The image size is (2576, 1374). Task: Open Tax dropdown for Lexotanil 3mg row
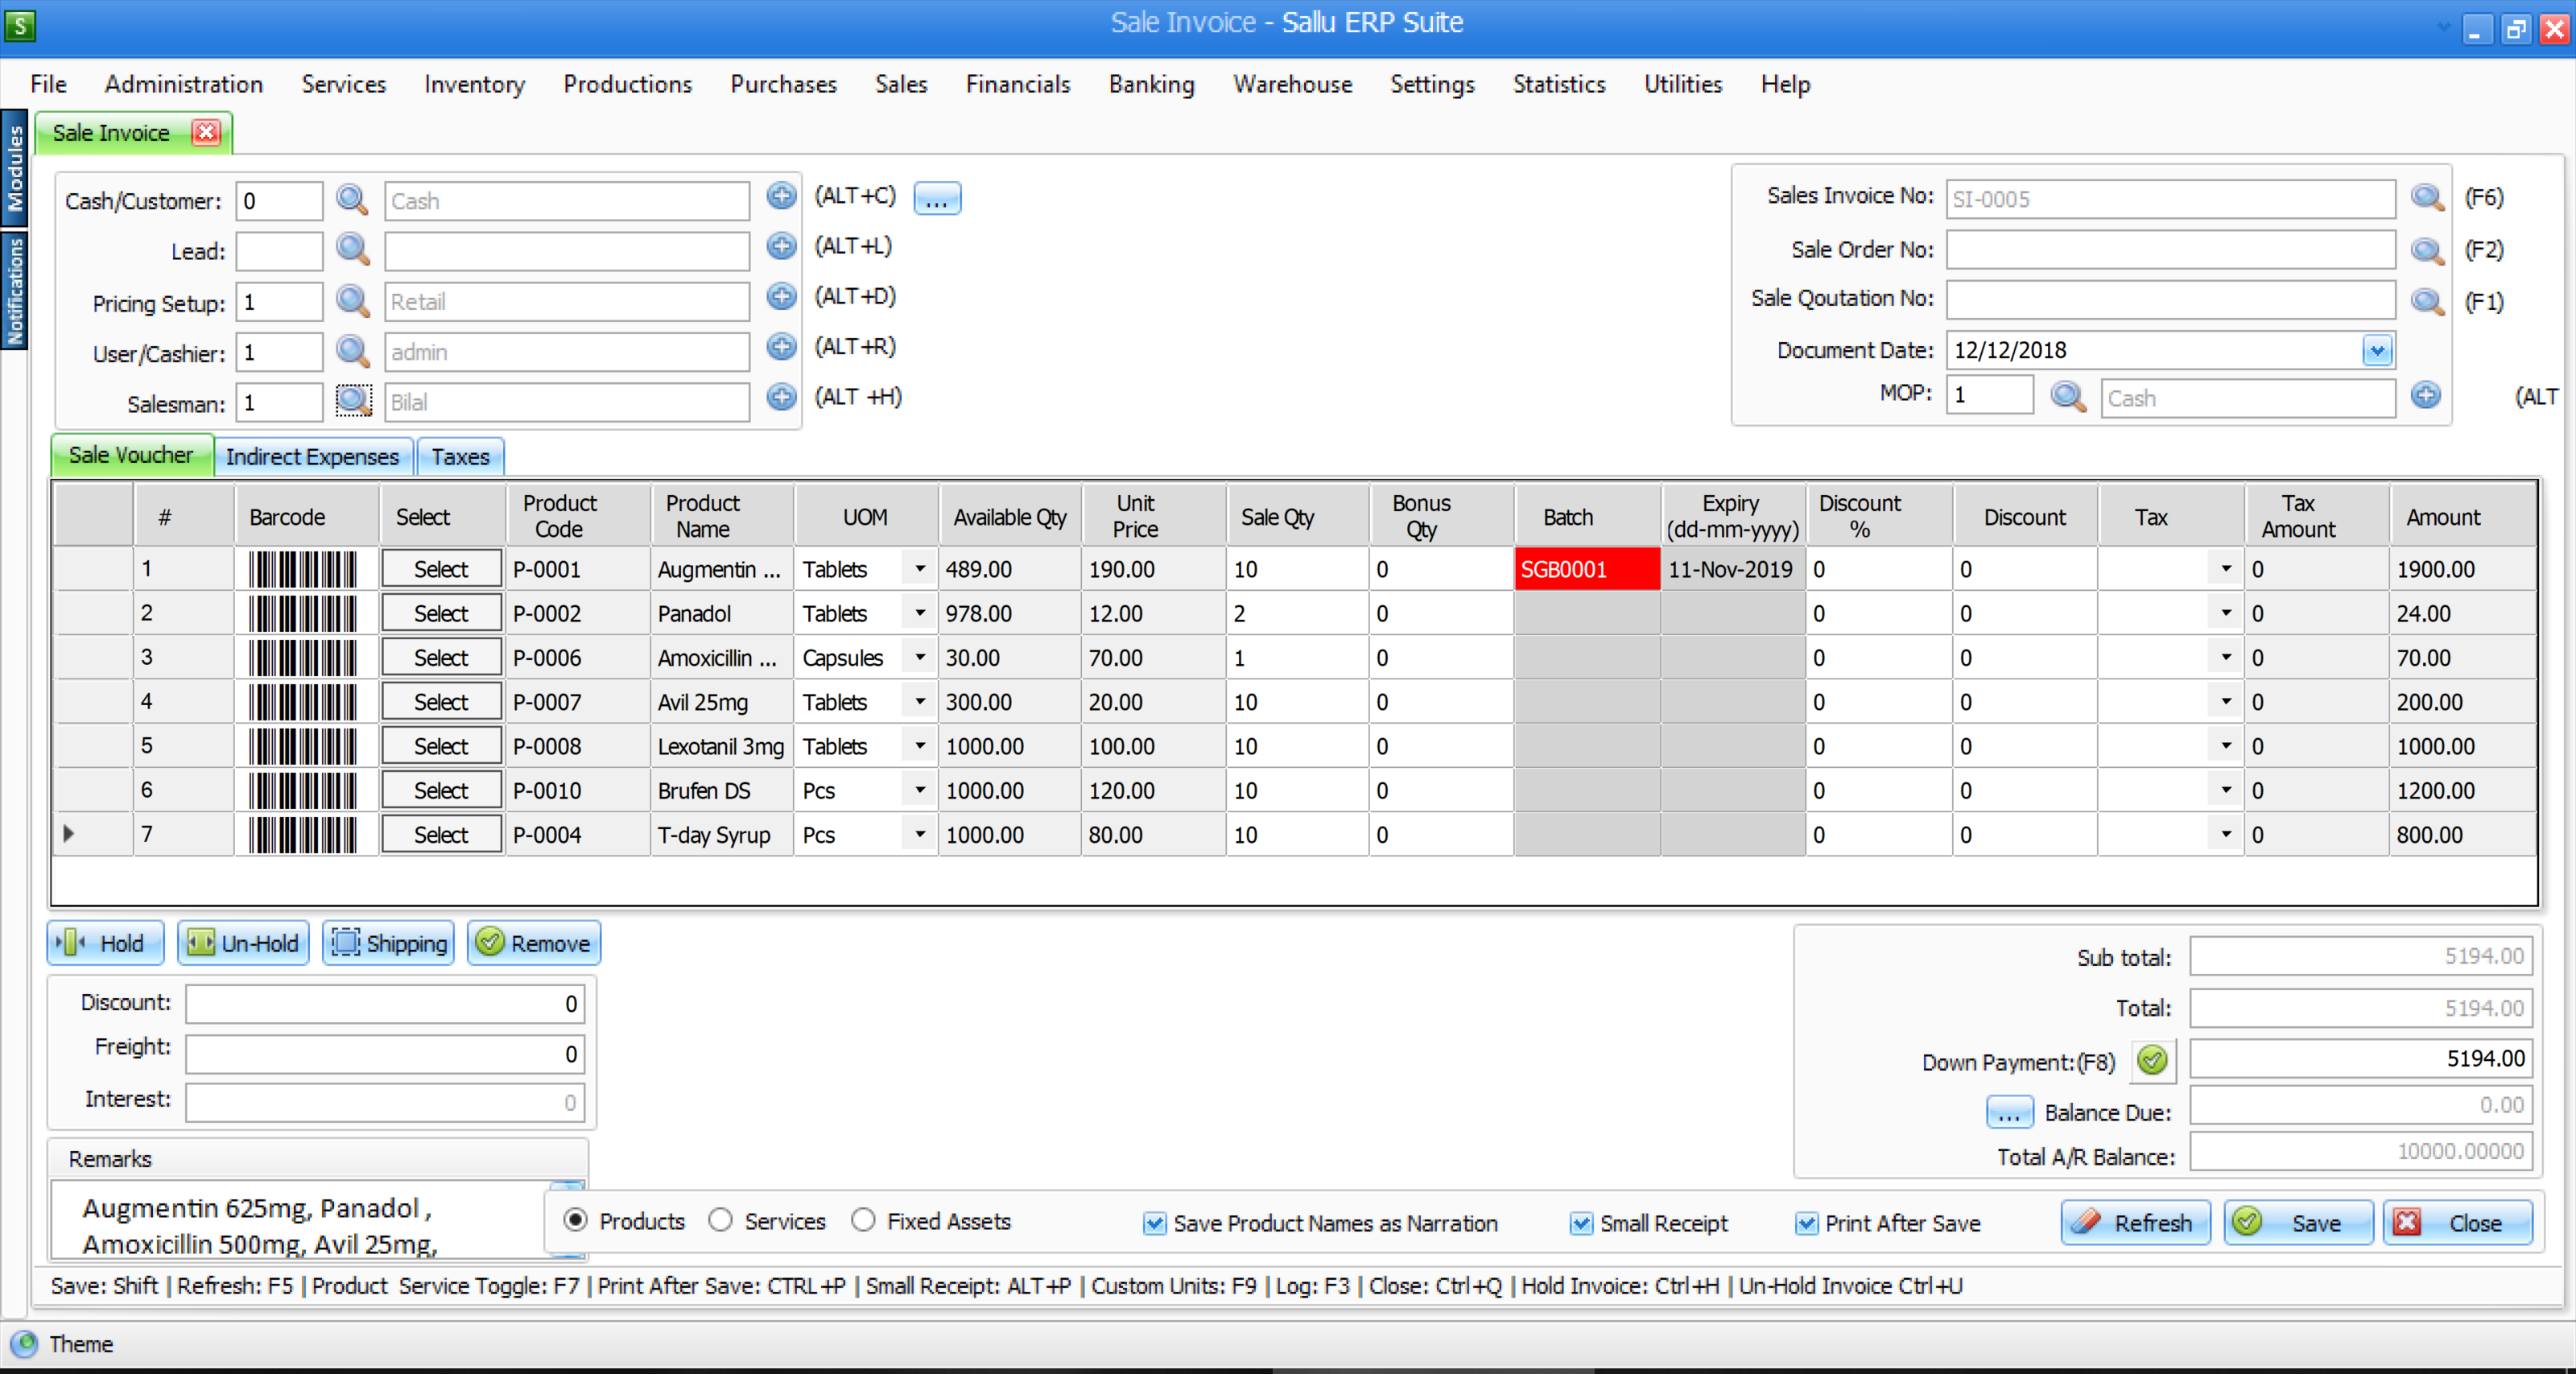[2226, 746]
